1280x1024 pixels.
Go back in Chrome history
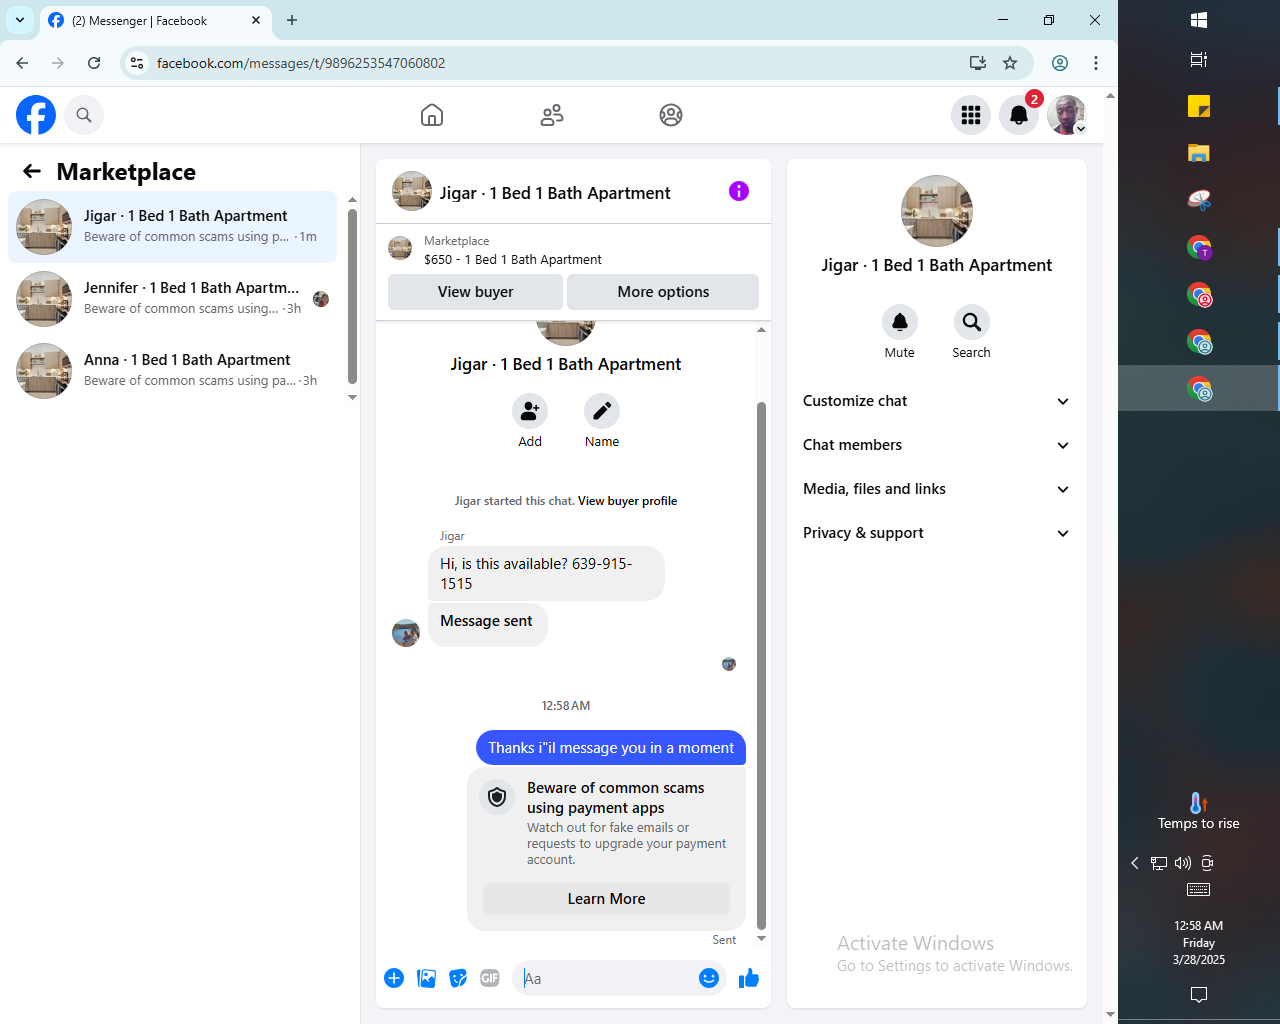click(x=22, y=63)
